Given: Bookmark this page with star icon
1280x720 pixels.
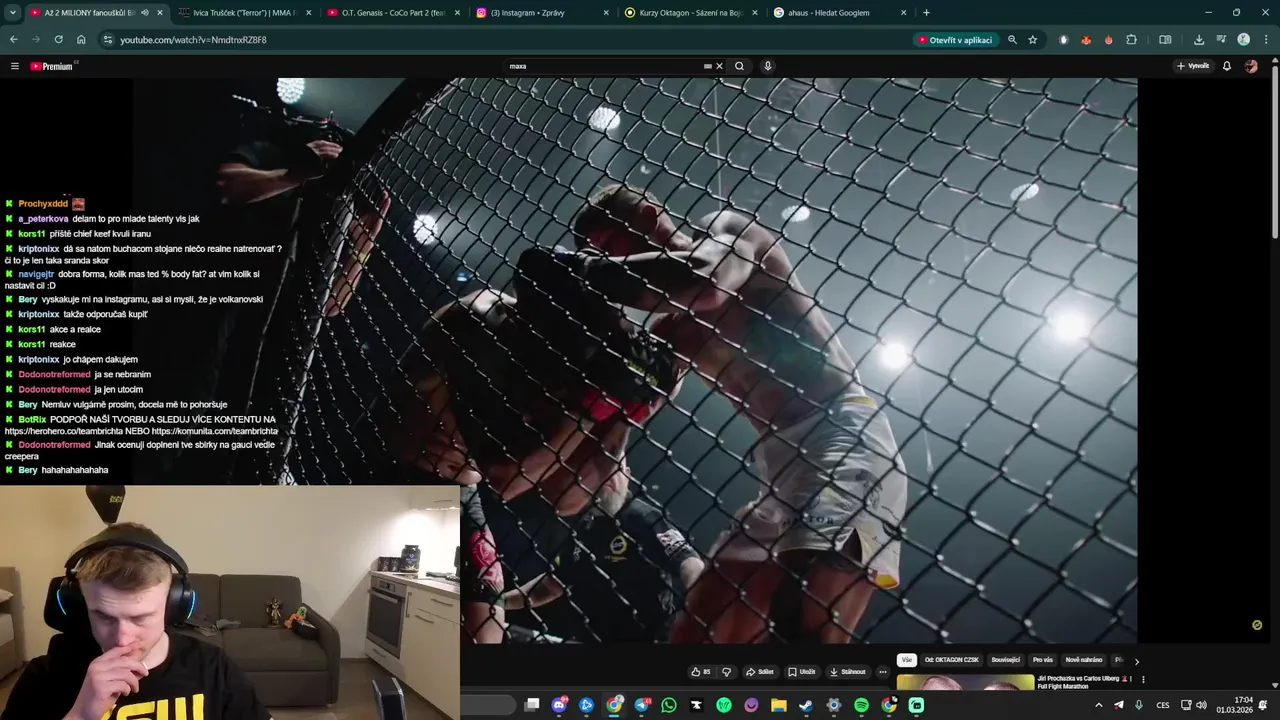Looking at the screenshot, I should point(1033,40).
